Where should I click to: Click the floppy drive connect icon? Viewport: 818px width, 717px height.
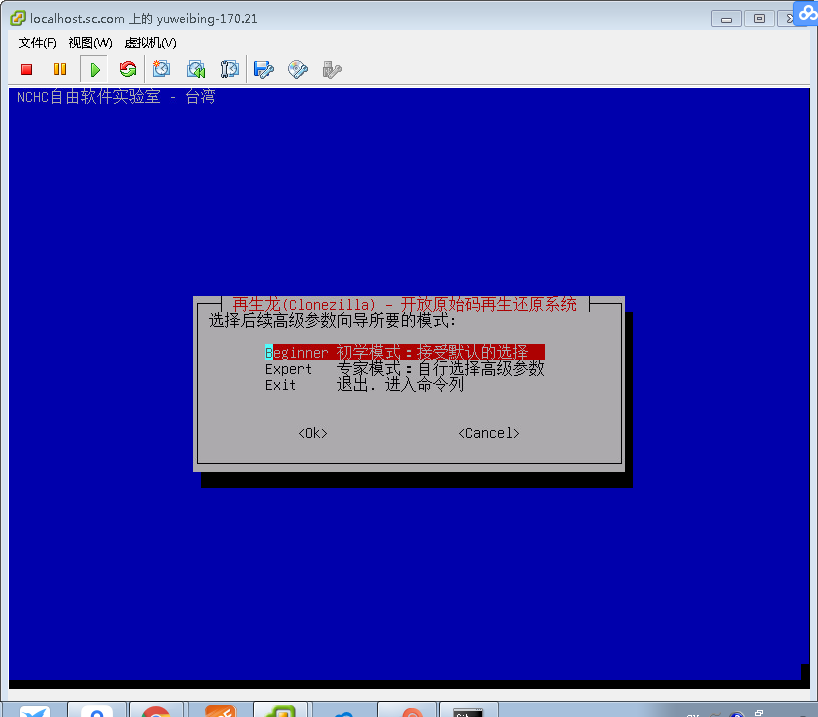[x=263, y=69]
